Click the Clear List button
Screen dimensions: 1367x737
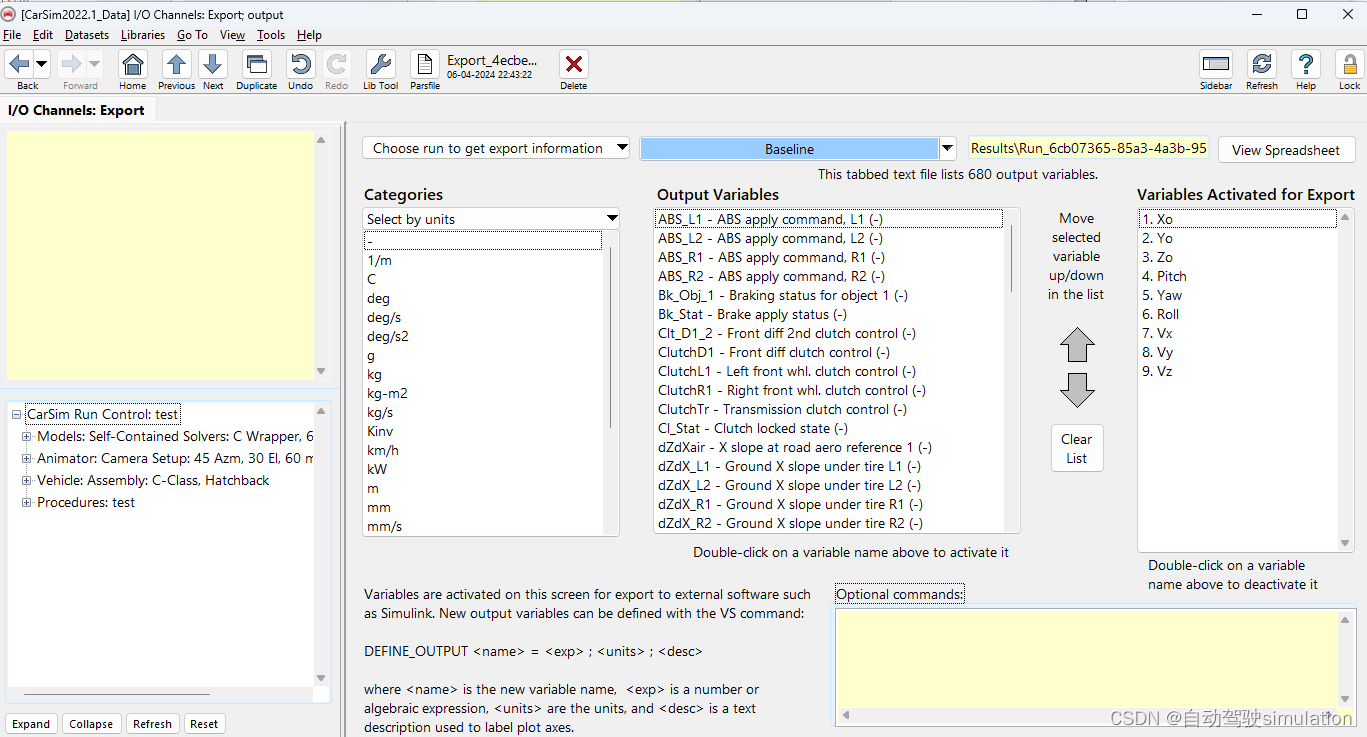click(1077, 448)
